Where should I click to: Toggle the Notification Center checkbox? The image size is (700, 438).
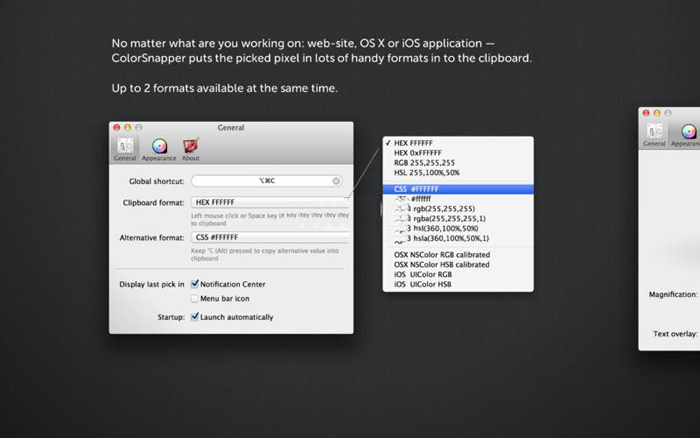(195, 284)
